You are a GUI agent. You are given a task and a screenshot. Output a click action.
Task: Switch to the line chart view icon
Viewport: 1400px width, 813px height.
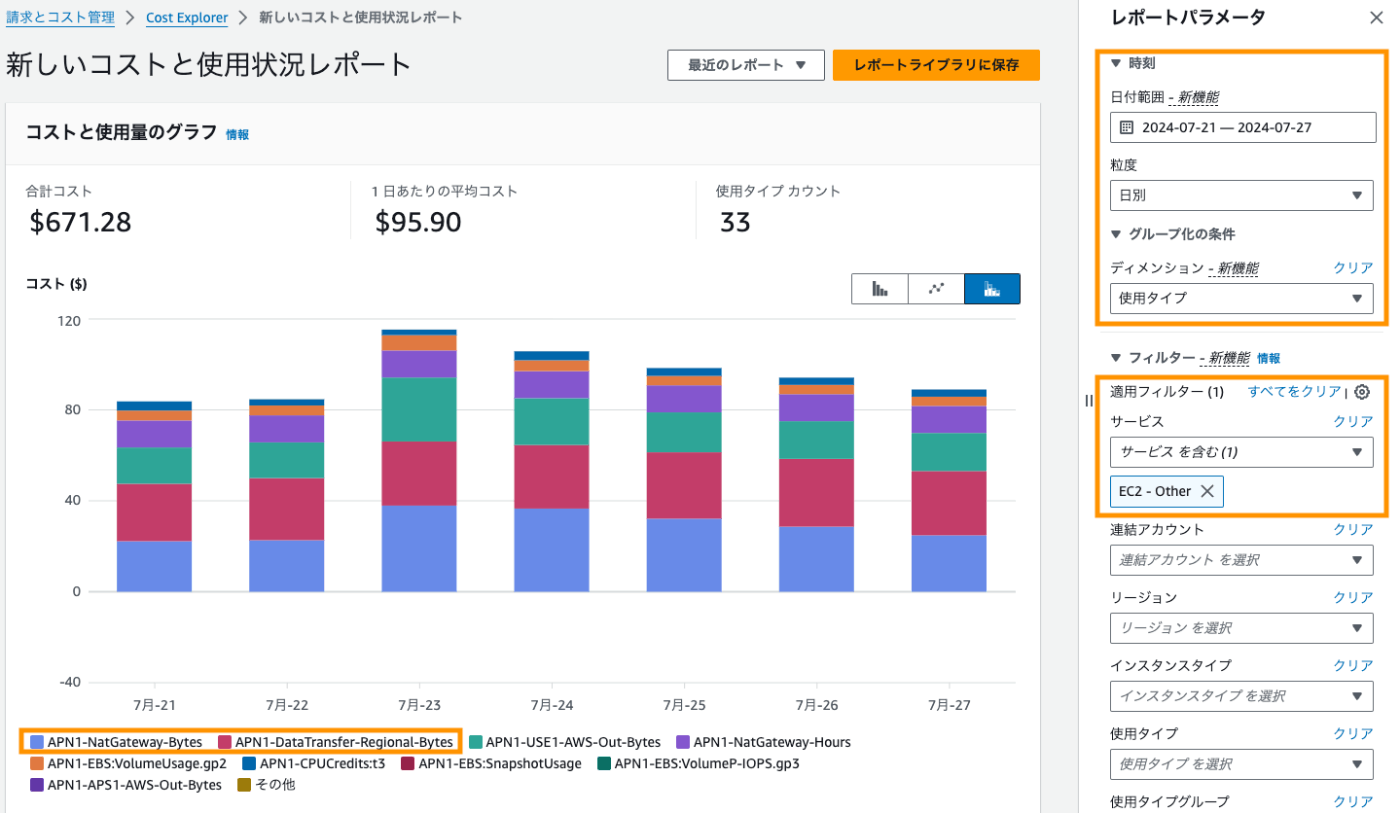[x=936, y=288]
